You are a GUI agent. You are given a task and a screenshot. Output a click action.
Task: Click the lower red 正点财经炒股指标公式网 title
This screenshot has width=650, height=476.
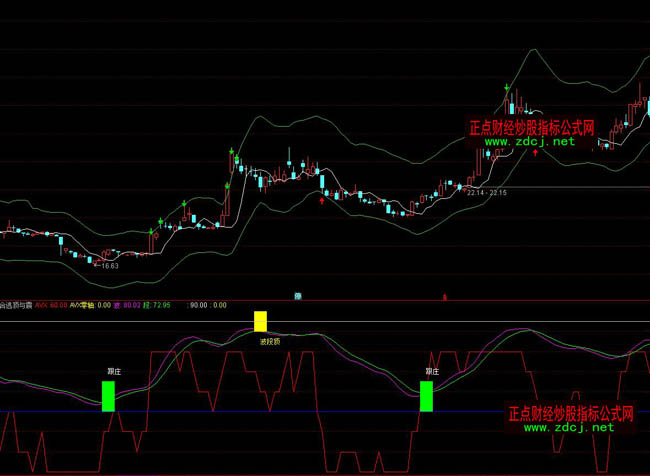[x=570, y=412]
